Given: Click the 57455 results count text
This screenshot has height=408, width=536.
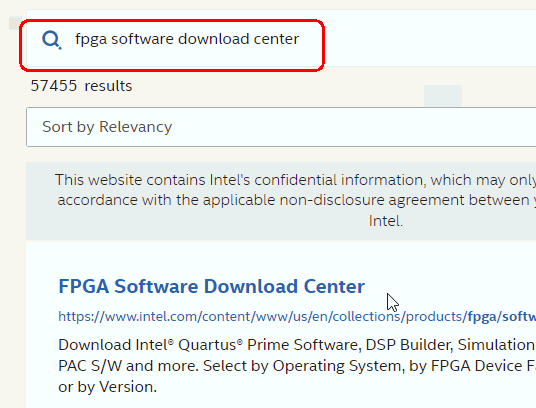Looking at the screenshot, I should tap(81, 86).
